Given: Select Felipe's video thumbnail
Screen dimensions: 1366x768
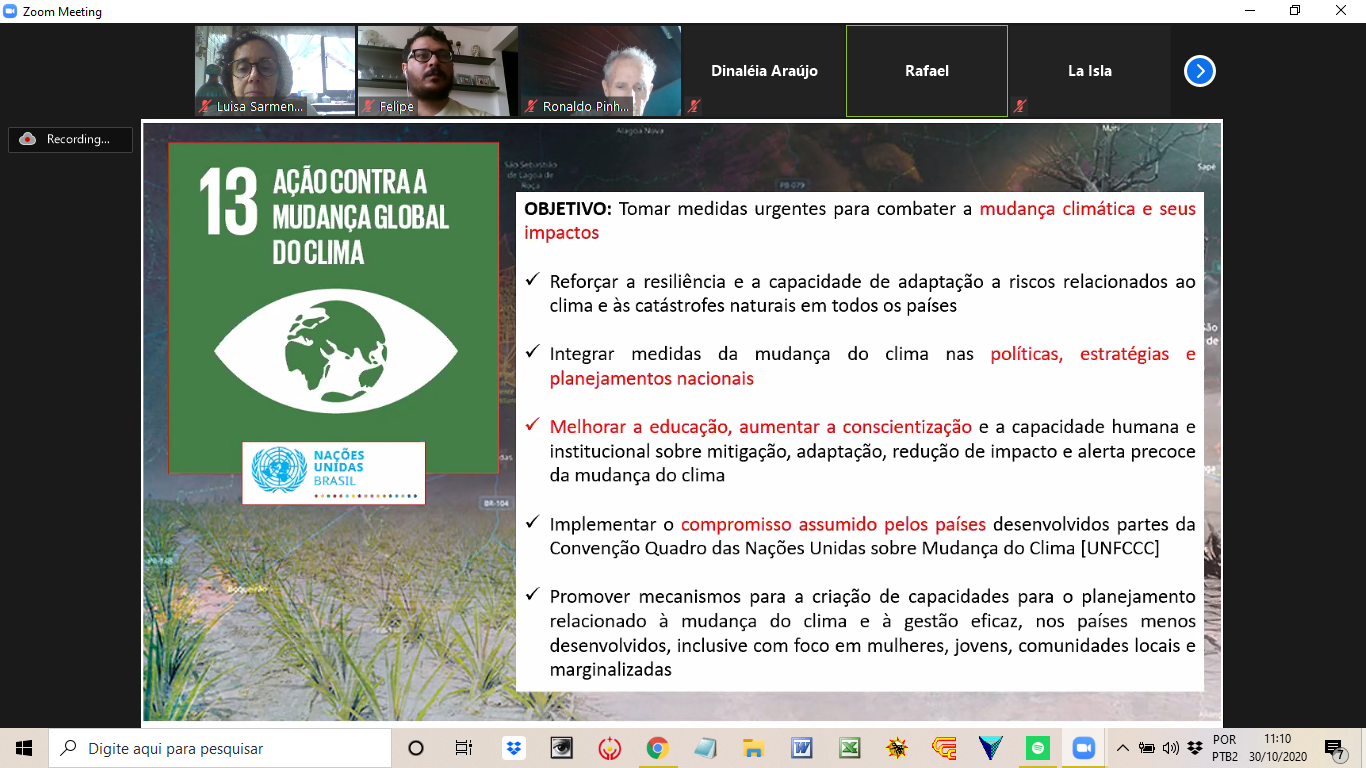Looking at the screenshot, I should 437,70.
